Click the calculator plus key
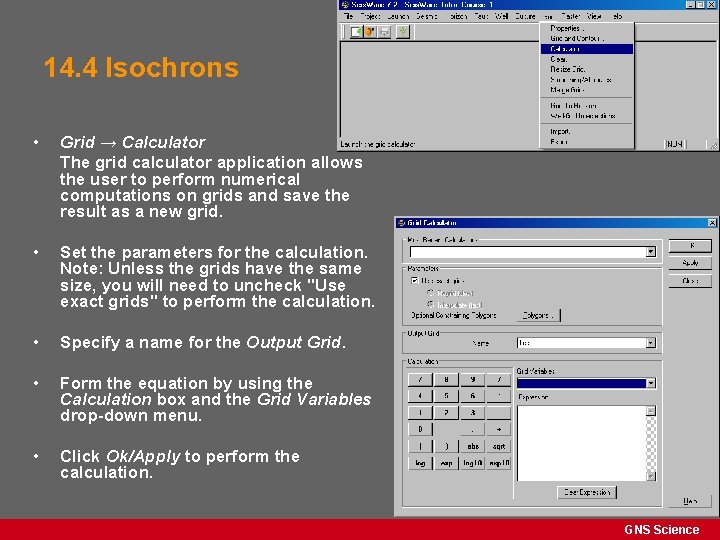Image resolution: width=720 pixels, height=540 pixels. [499, 429]
